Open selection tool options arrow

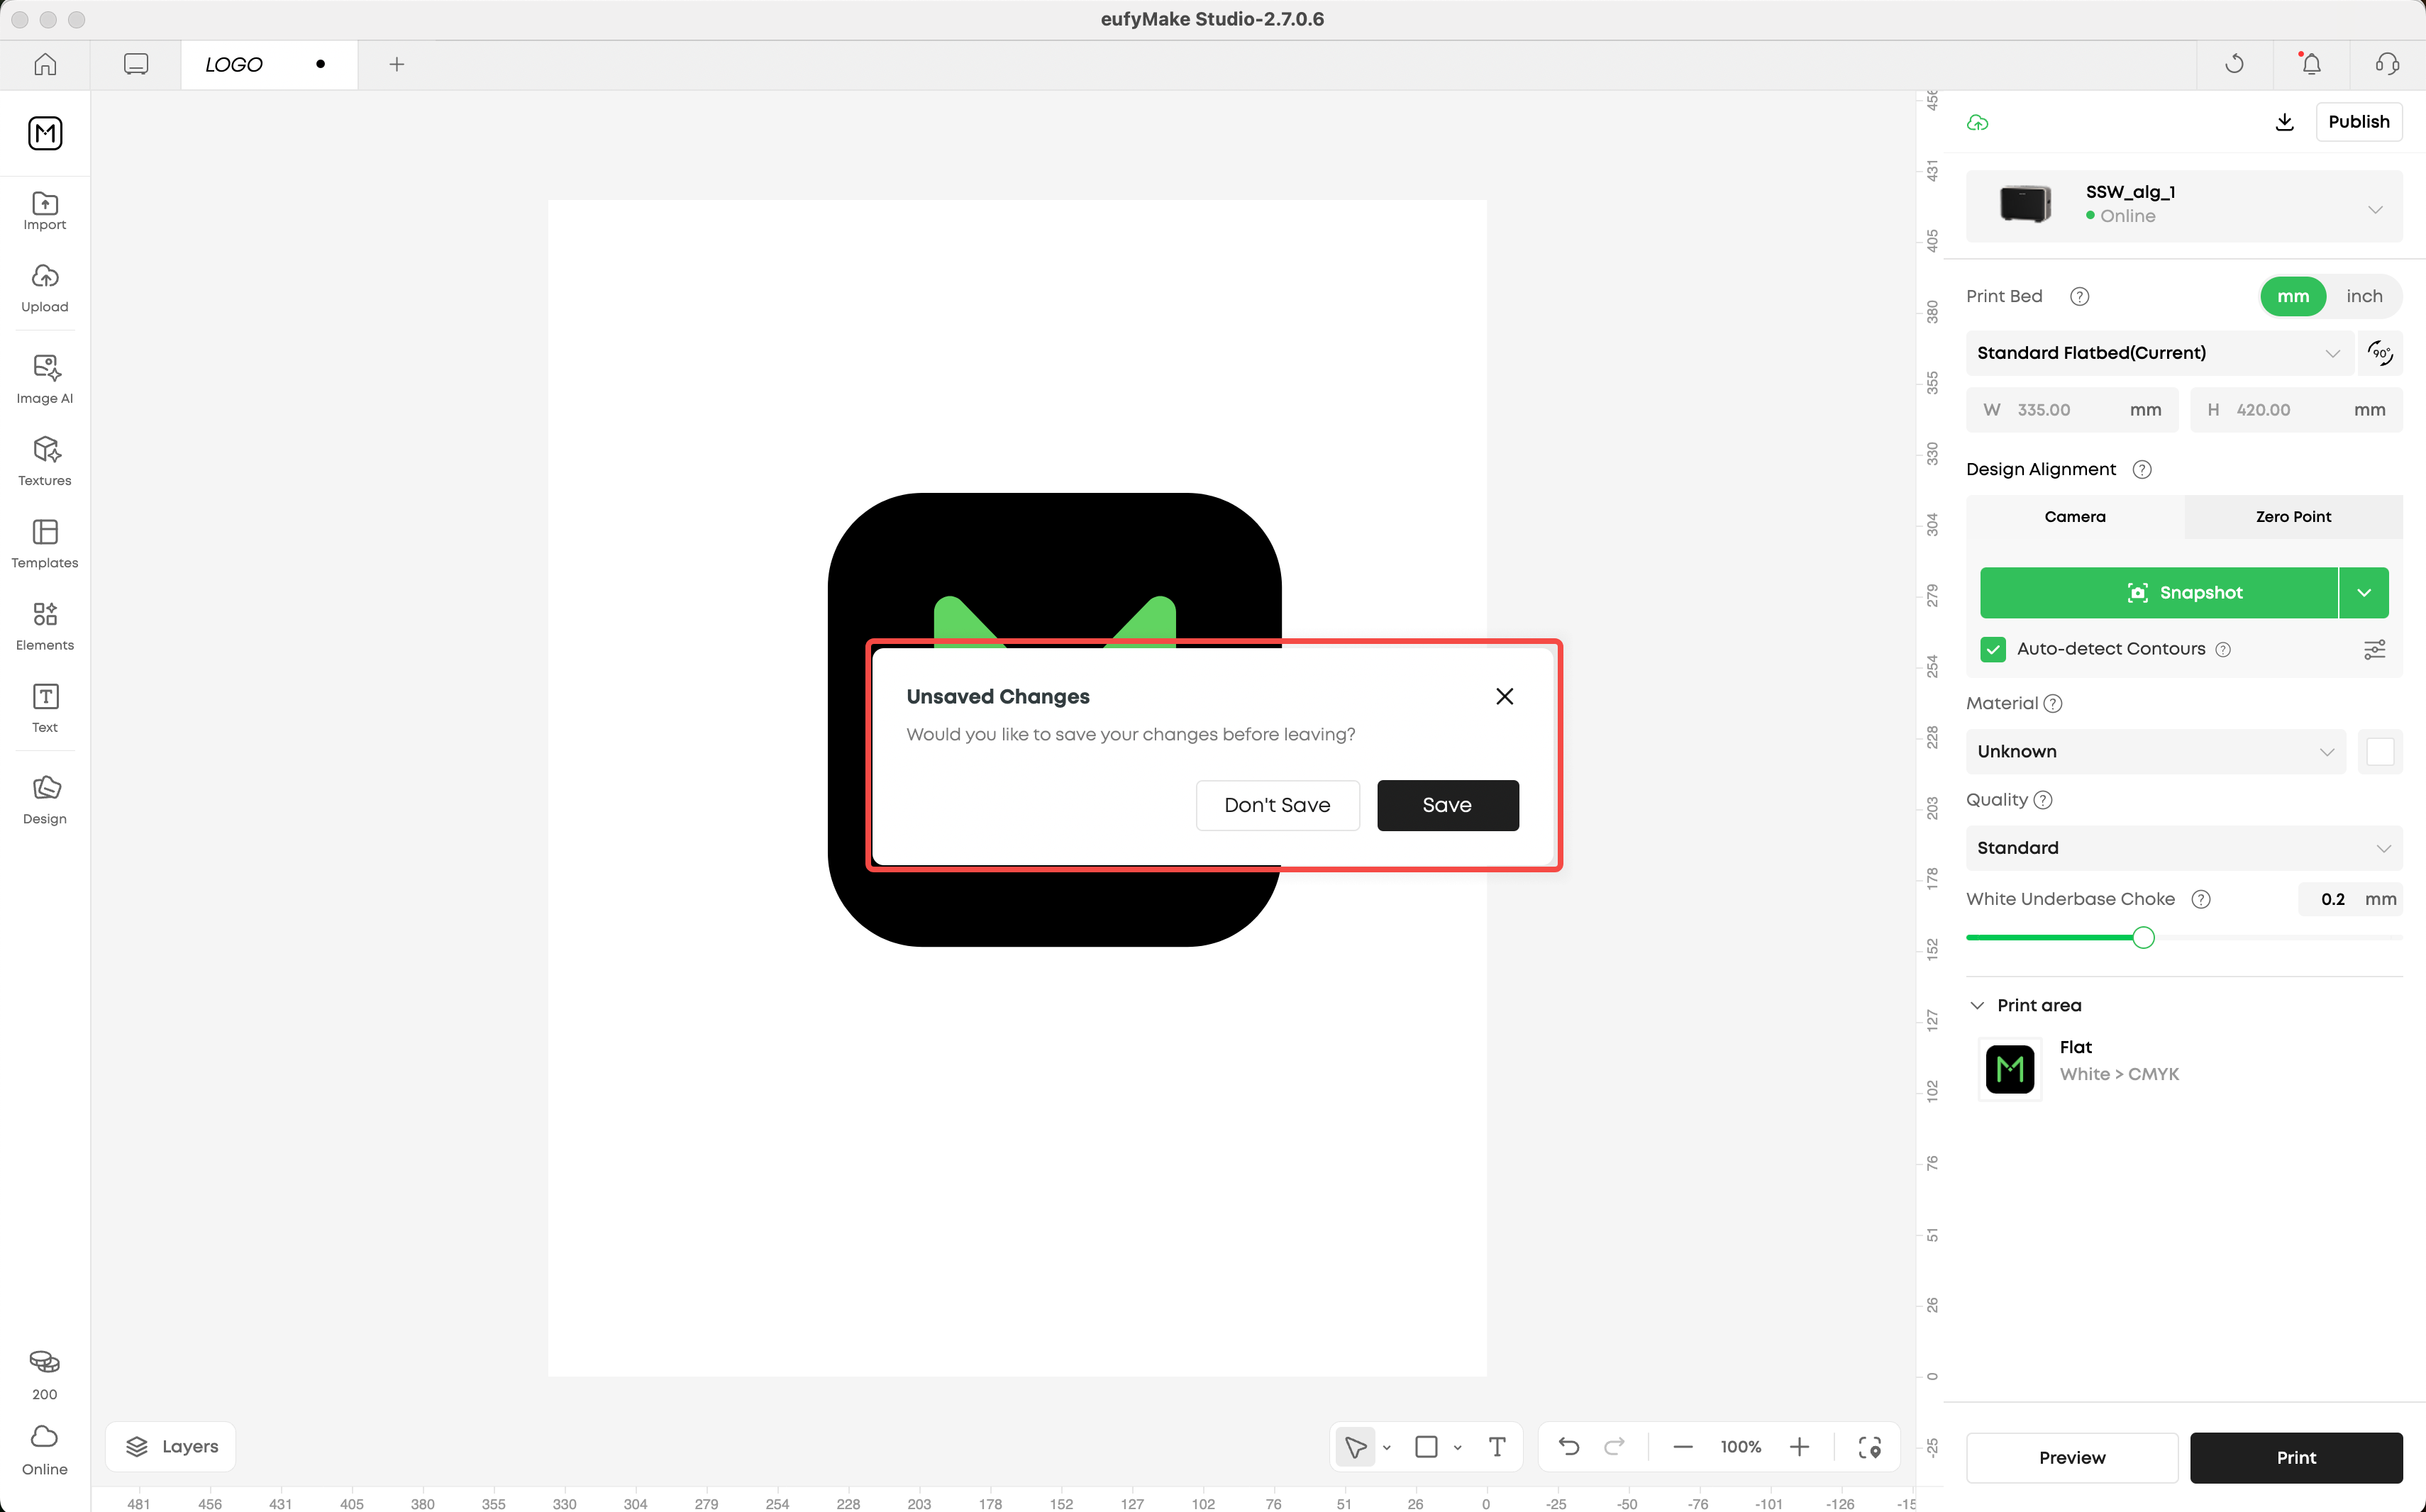[x=1386, y=1447]
